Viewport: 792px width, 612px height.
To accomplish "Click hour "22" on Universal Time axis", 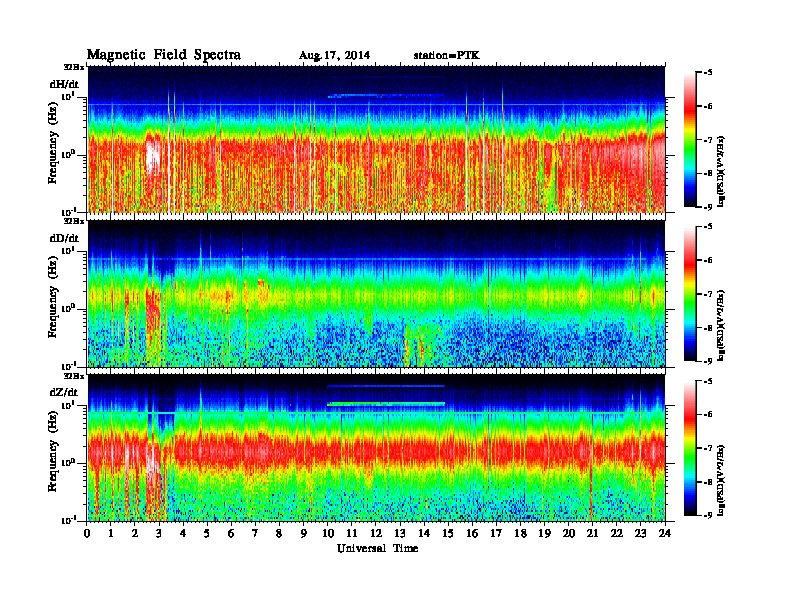I will point(617,533).
